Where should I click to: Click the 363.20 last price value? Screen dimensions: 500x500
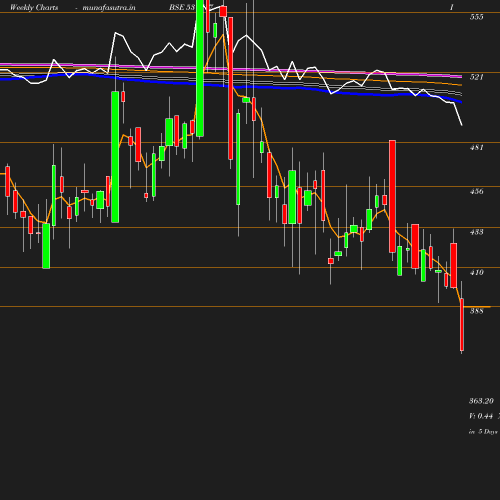481,401
